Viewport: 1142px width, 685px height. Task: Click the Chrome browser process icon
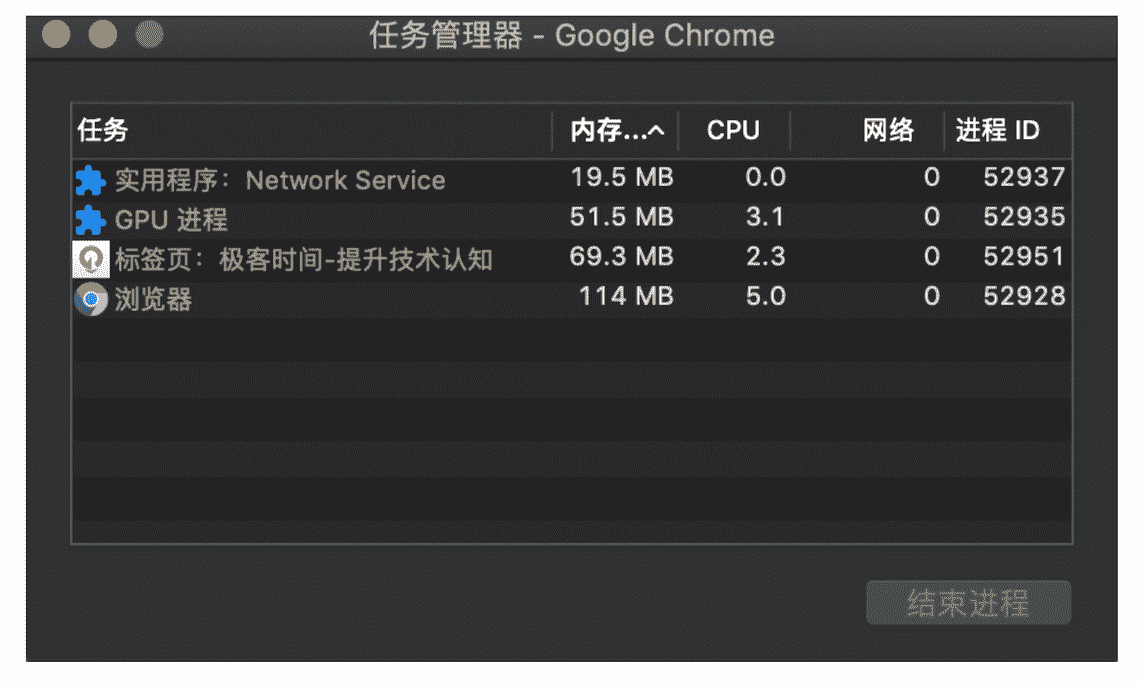coord(91,299)
